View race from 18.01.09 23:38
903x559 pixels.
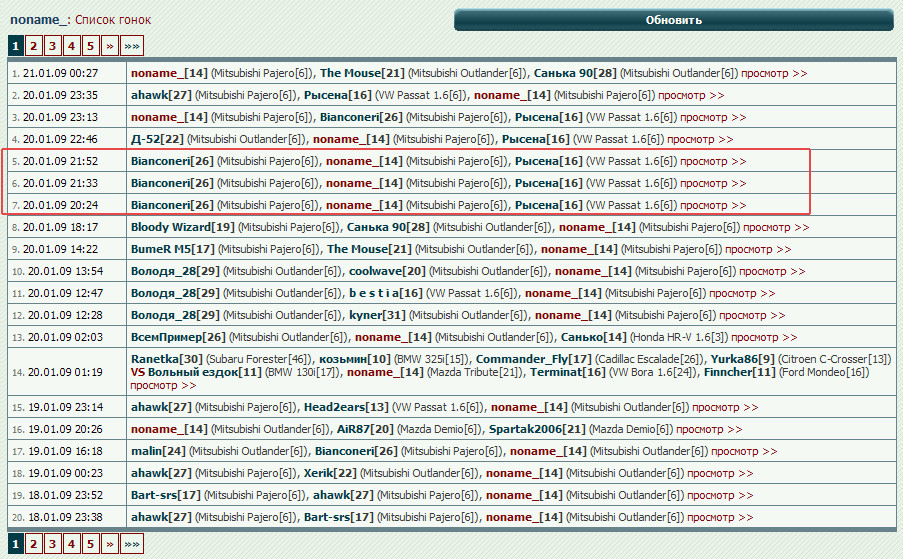pyautogui.click(x=720, y=518)
